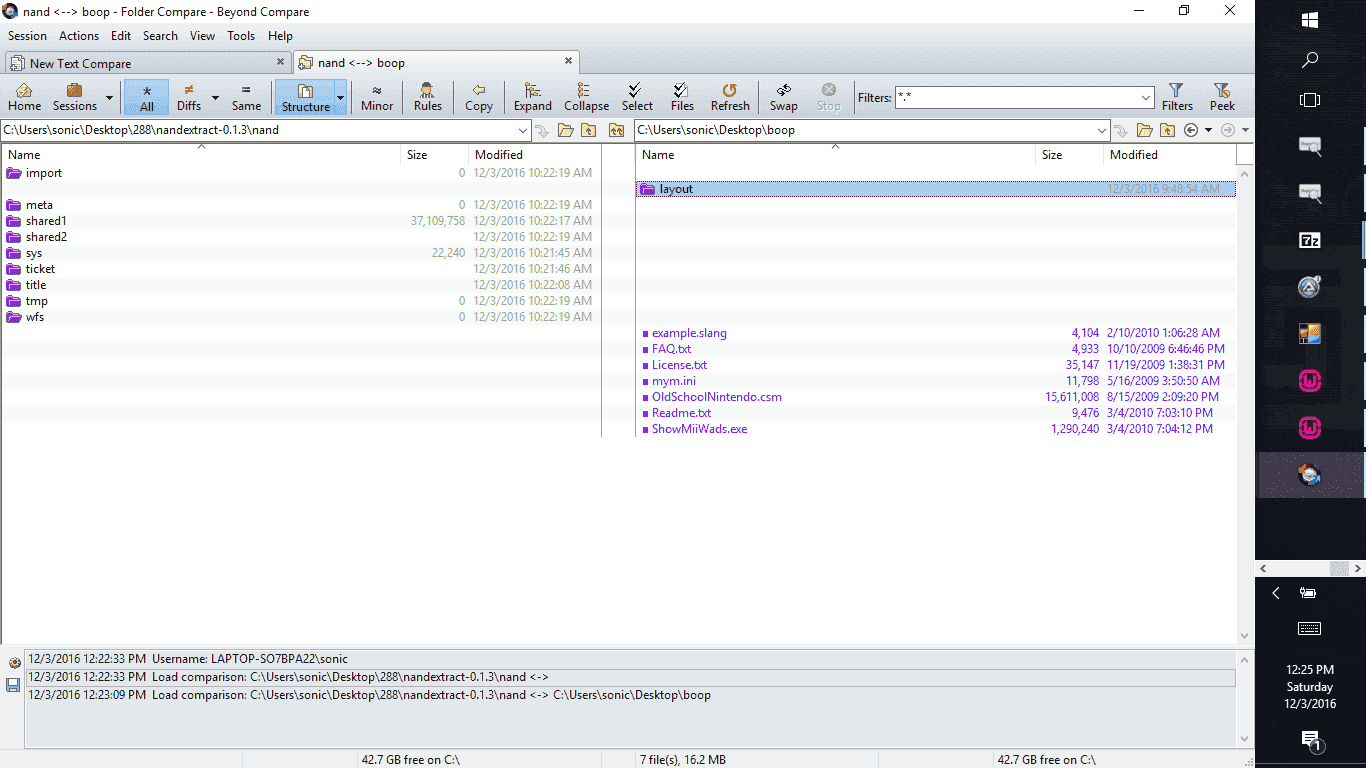
Task: Open the Home view from the toolbar
Action: point(25,97)
